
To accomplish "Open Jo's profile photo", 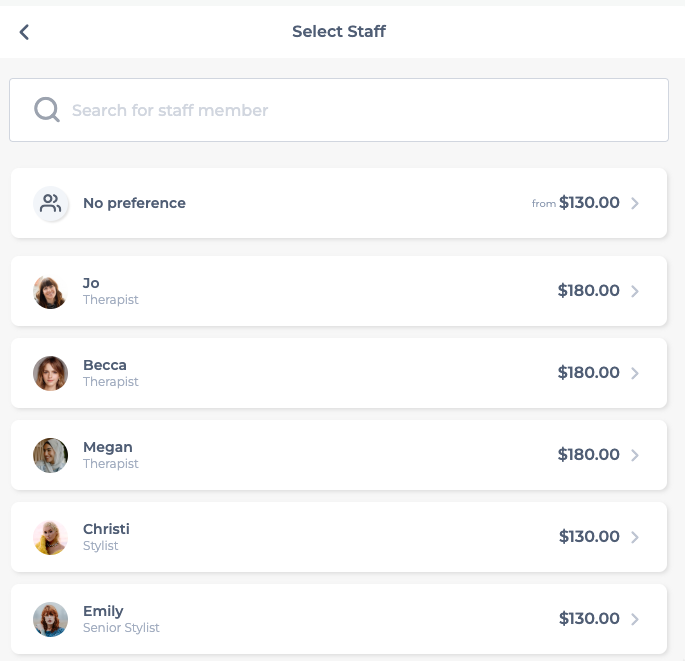I will [x=51, y=291].
